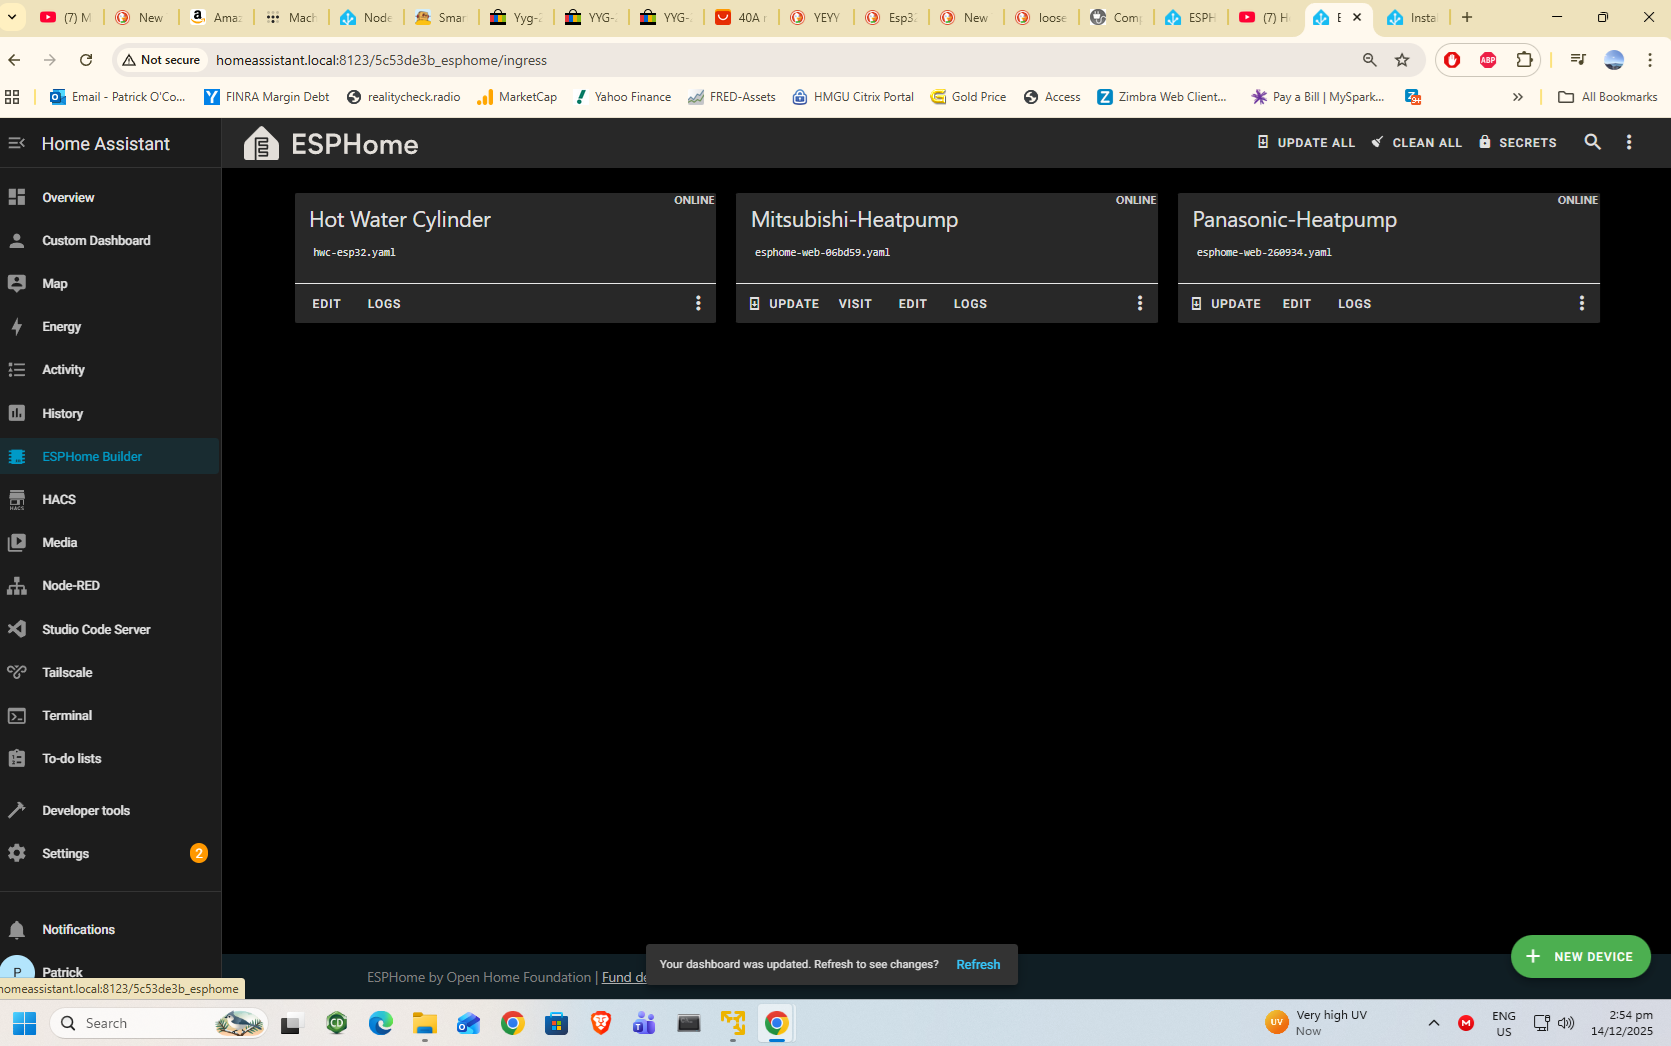Open the Brave browser taskbar icon
1671x1046 pixels.
[601, 1023]
